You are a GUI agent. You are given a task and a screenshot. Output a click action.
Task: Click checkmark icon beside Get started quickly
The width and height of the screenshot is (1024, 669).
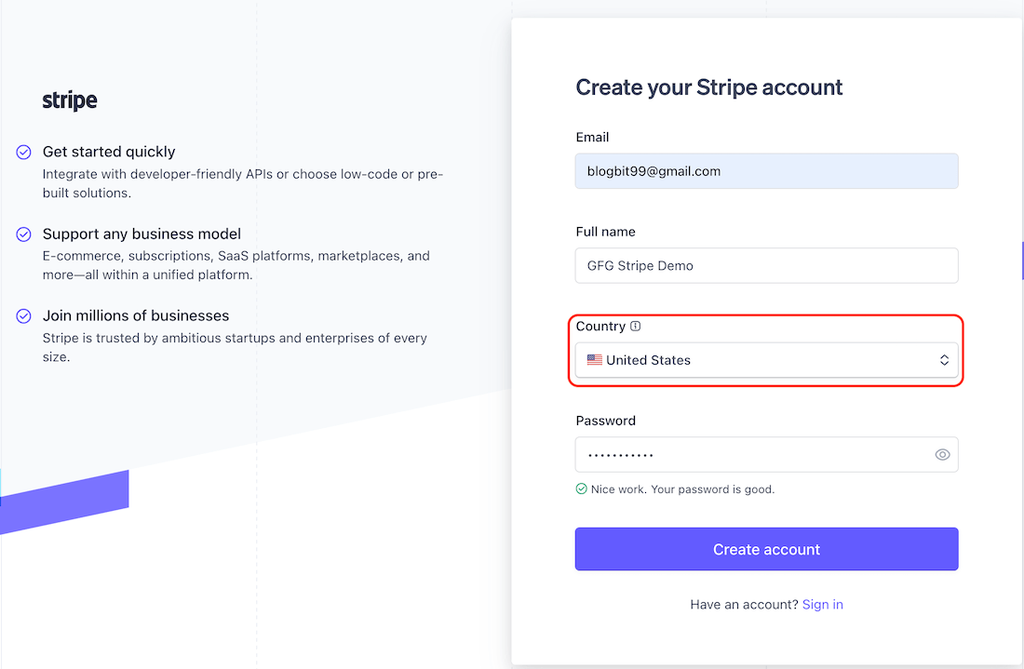click(x=24, y=152)
